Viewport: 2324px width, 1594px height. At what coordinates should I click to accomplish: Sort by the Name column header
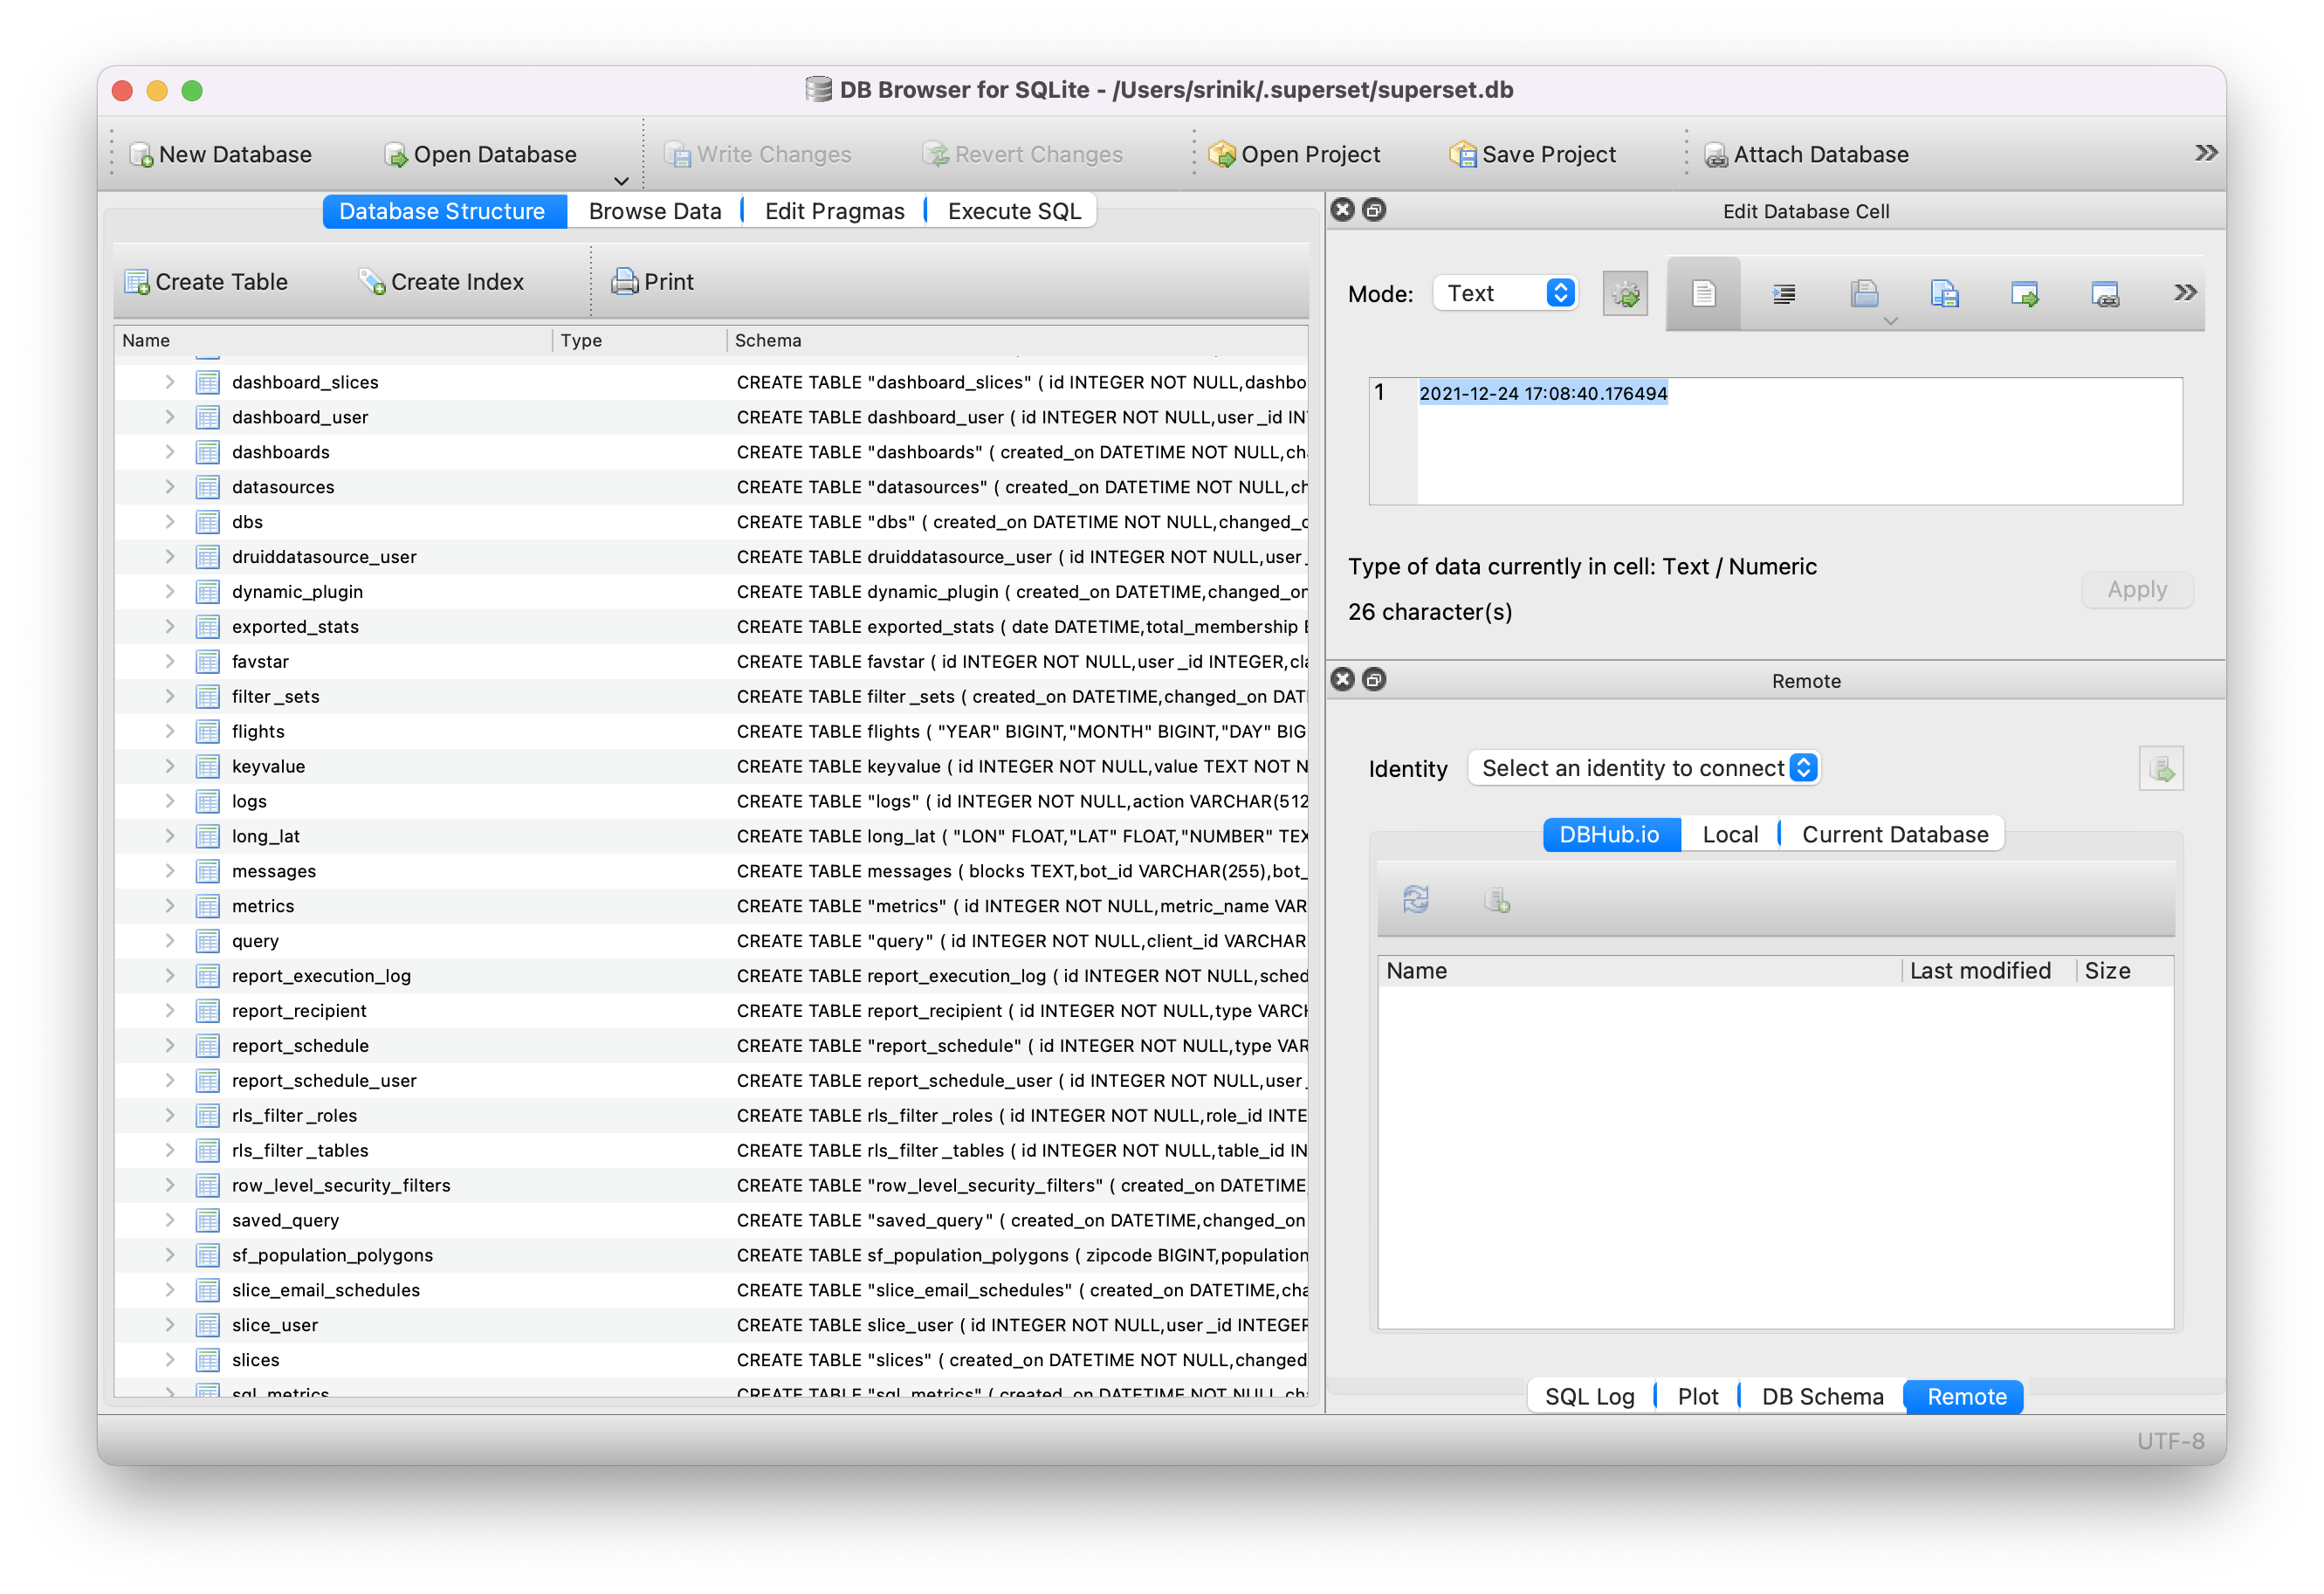[333, 340]
